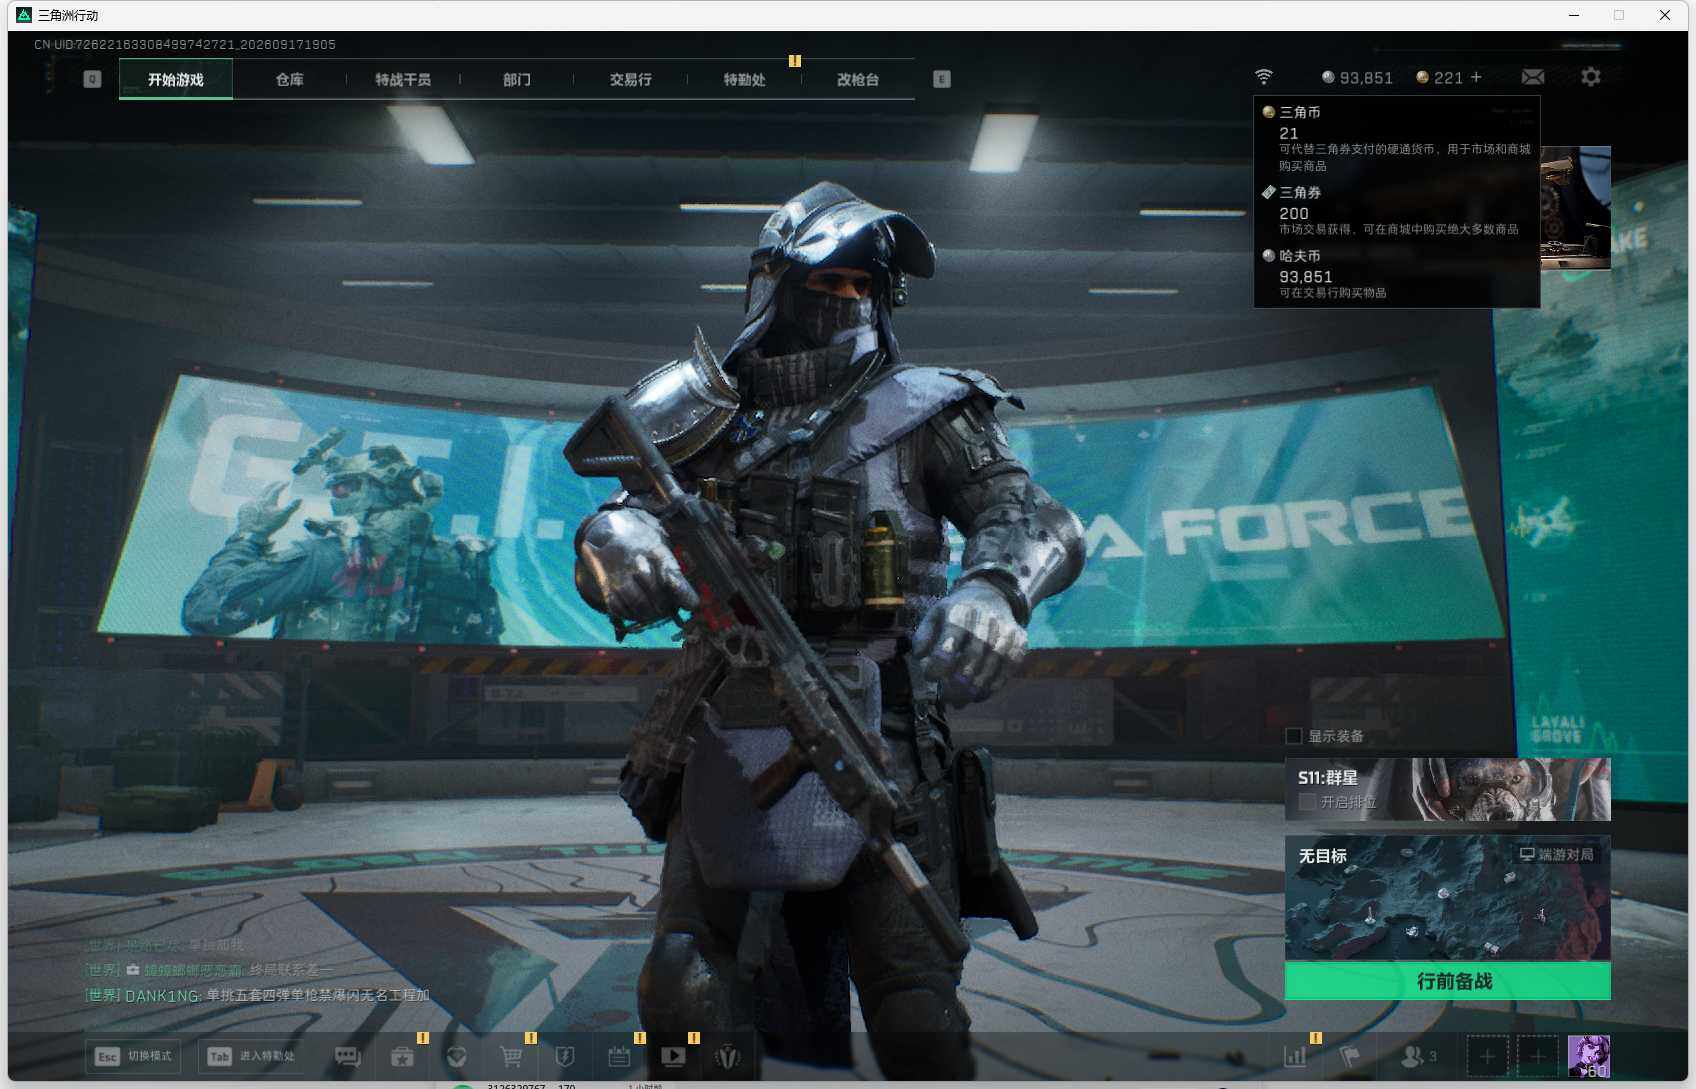This screenshot has width=1696, height=1089.
Task: Check the network signal icon
Action: tap(1264, 77)
